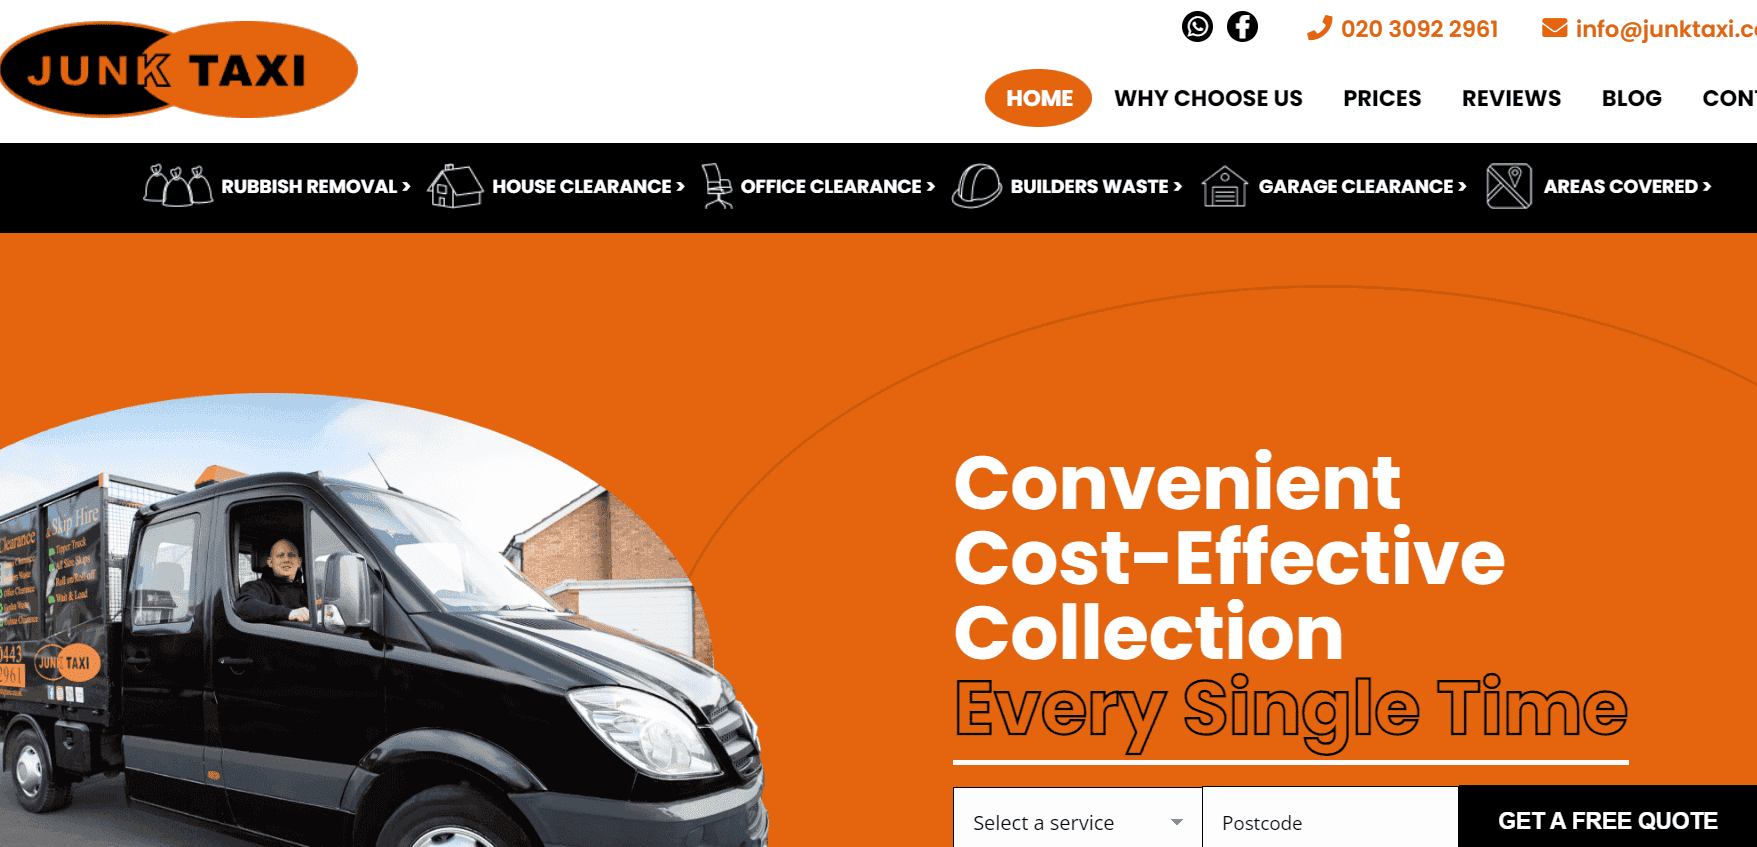
Task: Open the Prices page
Action: pyautogui.click(x=1382, y=98)
